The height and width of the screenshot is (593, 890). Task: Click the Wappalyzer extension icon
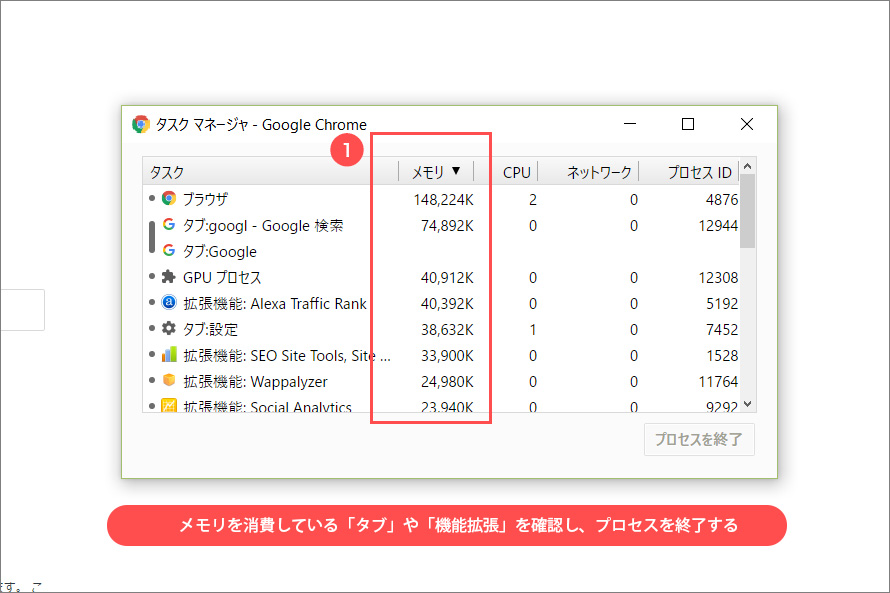169,380
